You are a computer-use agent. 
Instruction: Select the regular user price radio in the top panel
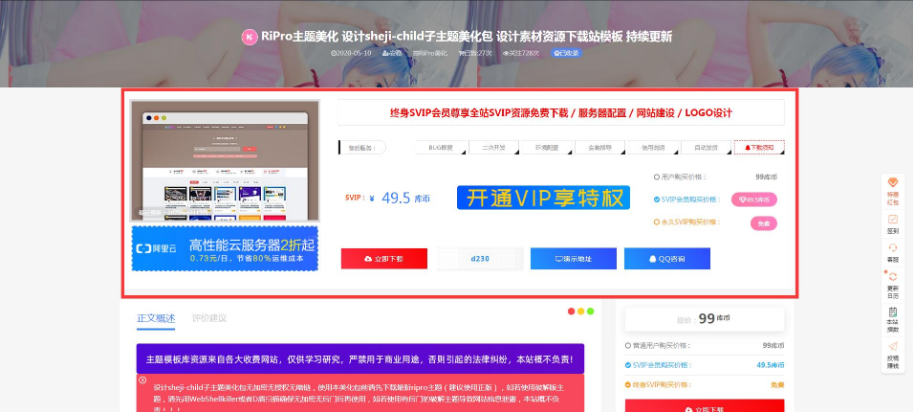tap(657, 177)
